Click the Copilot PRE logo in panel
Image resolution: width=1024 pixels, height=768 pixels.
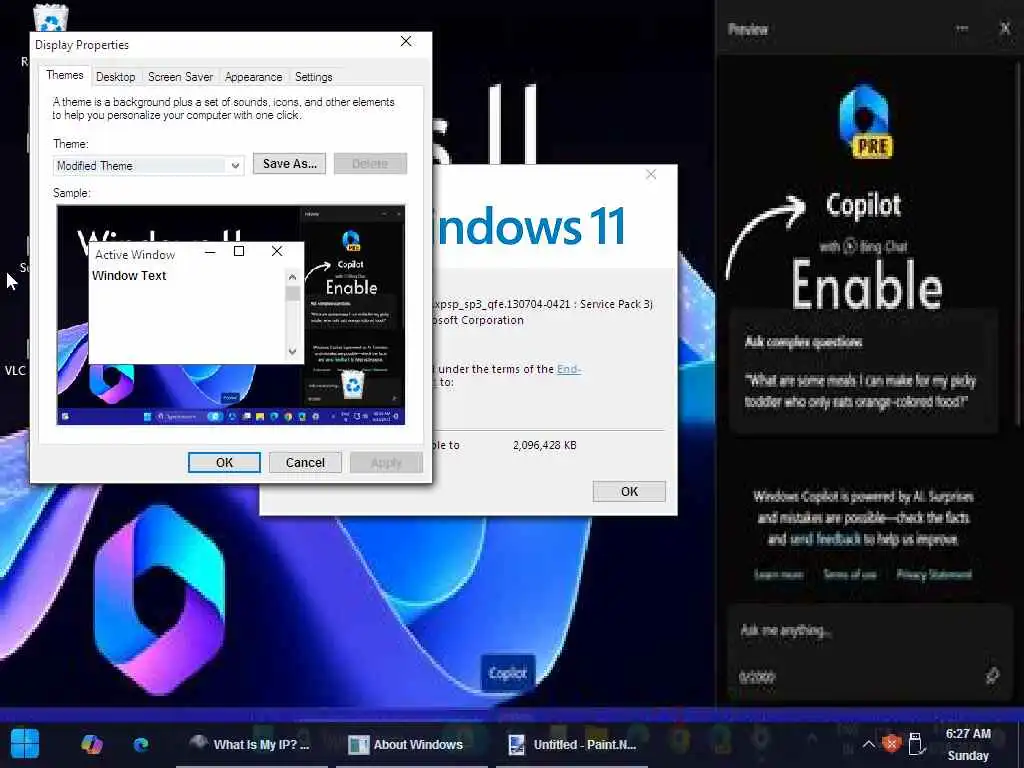pyautogui.click(x=866, y=122)
